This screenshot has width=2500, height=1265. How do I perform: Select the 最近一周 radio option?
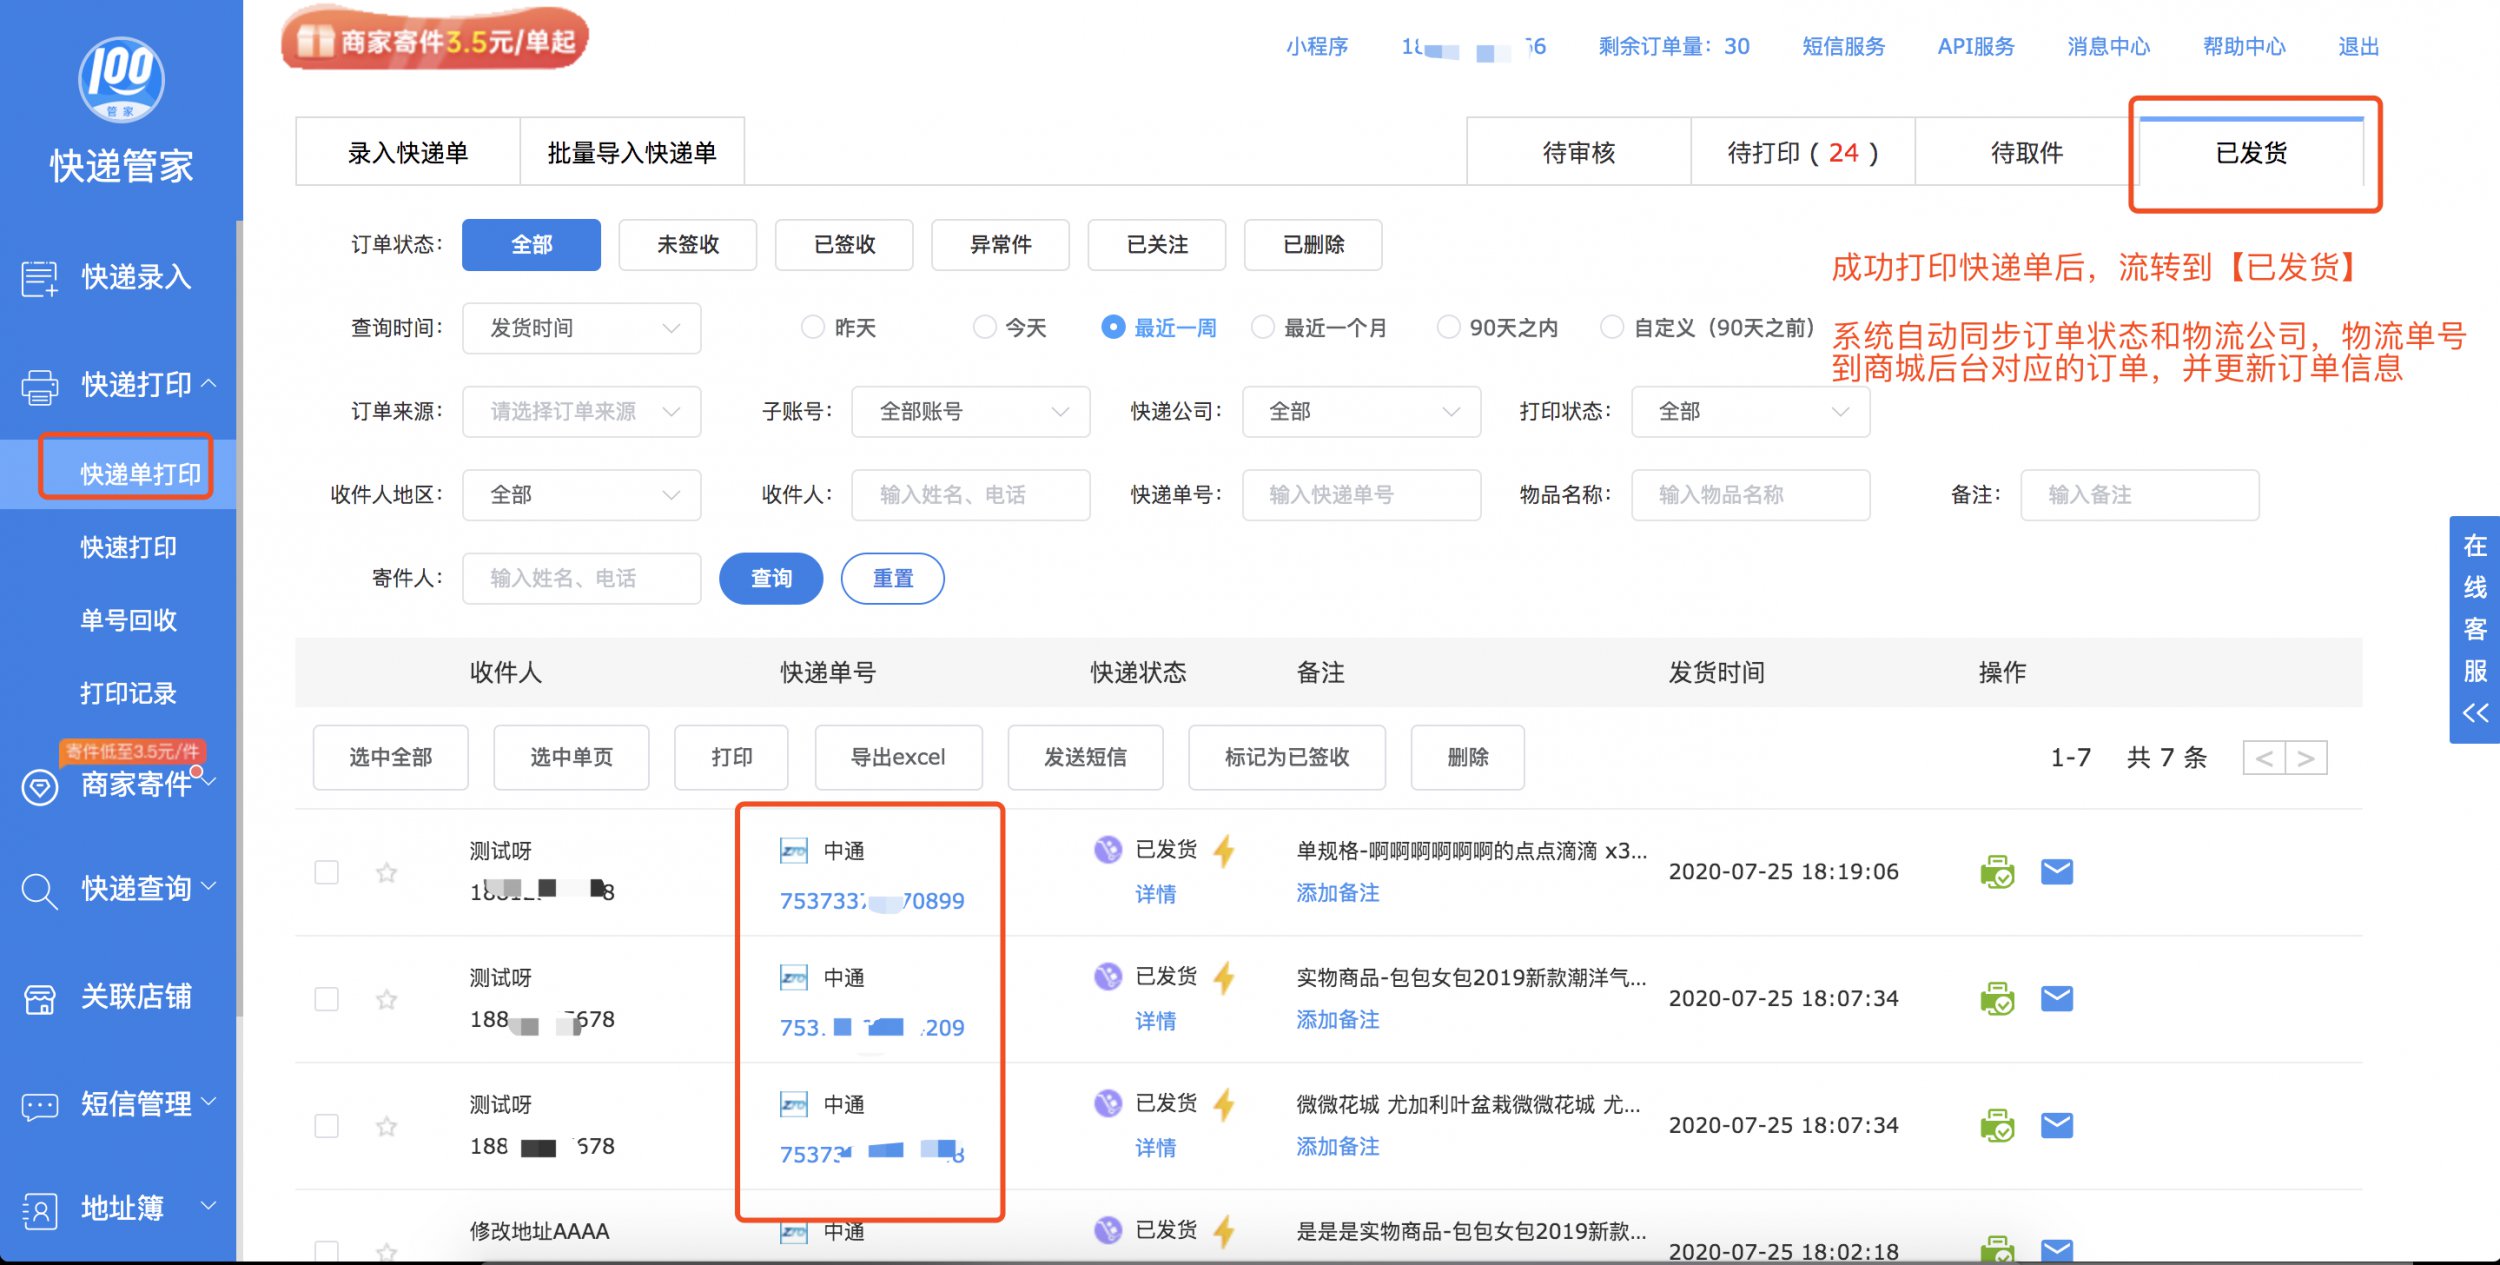click(x=1112, y=328)
